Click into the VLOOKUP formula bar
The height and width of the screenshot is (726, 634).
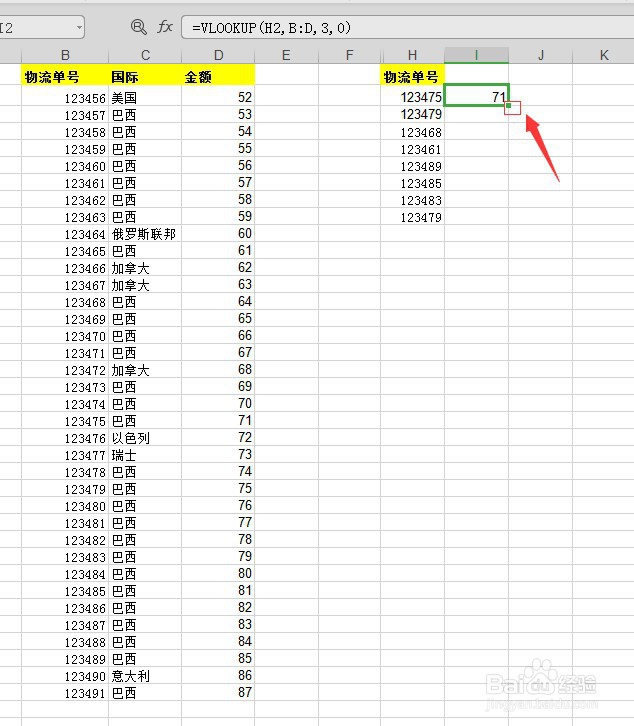click(408, 28)
